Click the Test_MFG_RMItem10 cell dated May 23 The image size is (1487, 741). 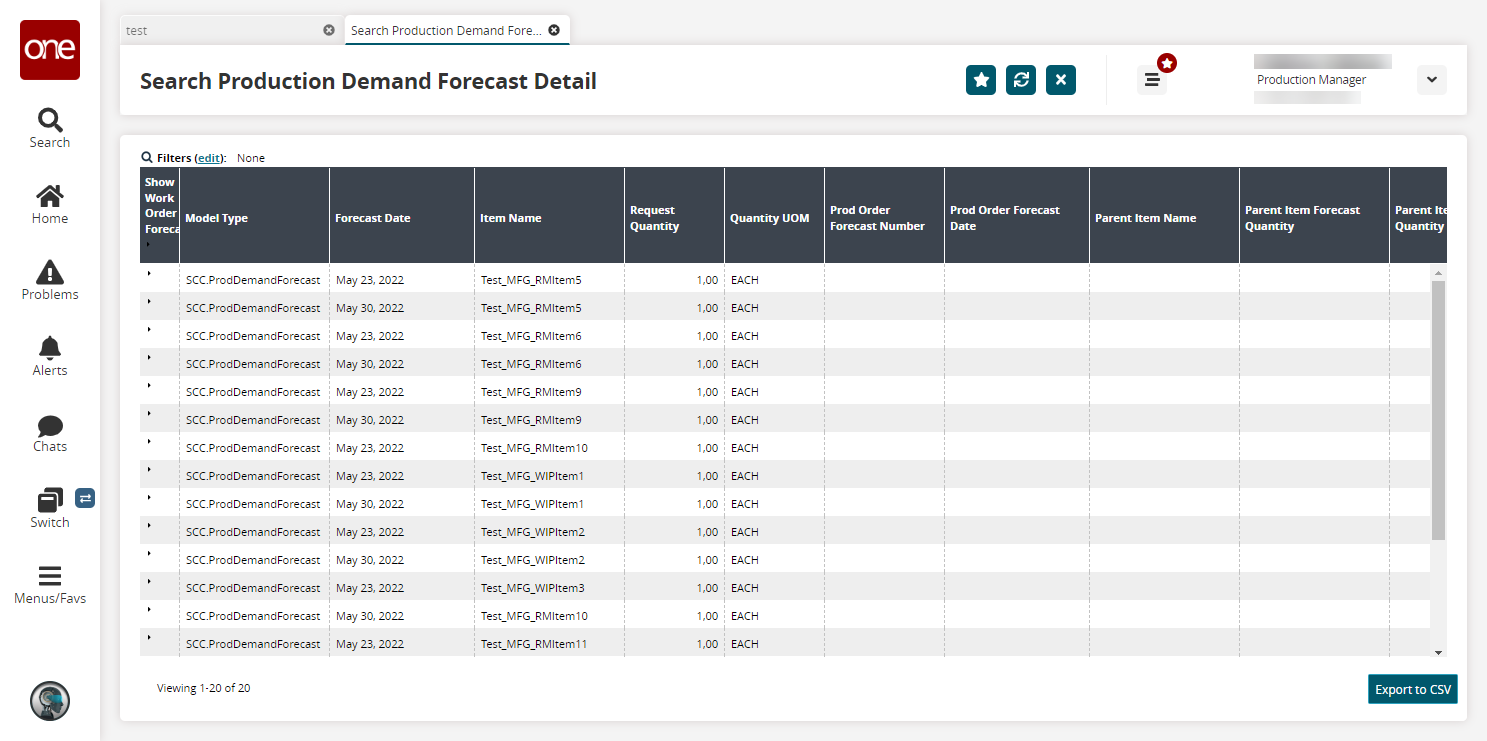(x=550, y=448)
